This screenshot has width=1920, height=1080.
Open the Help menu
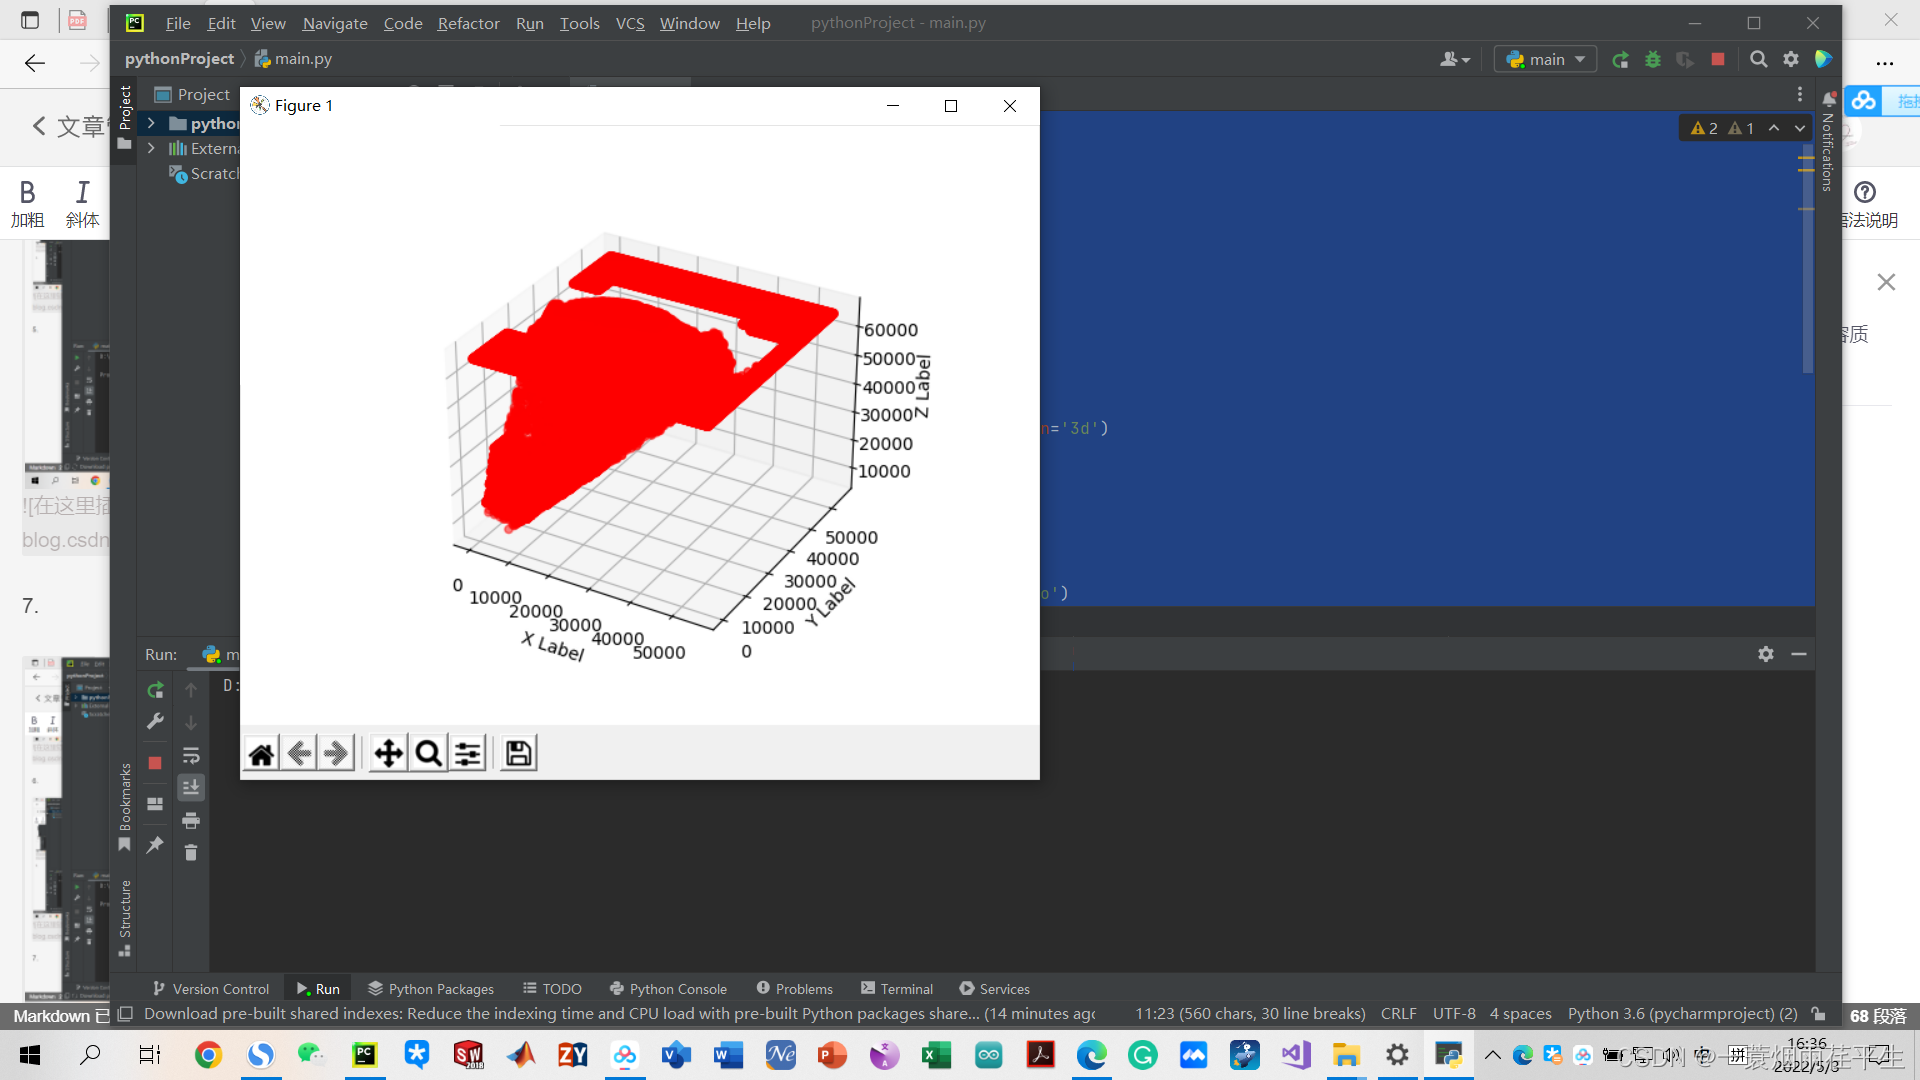(753, 23)
